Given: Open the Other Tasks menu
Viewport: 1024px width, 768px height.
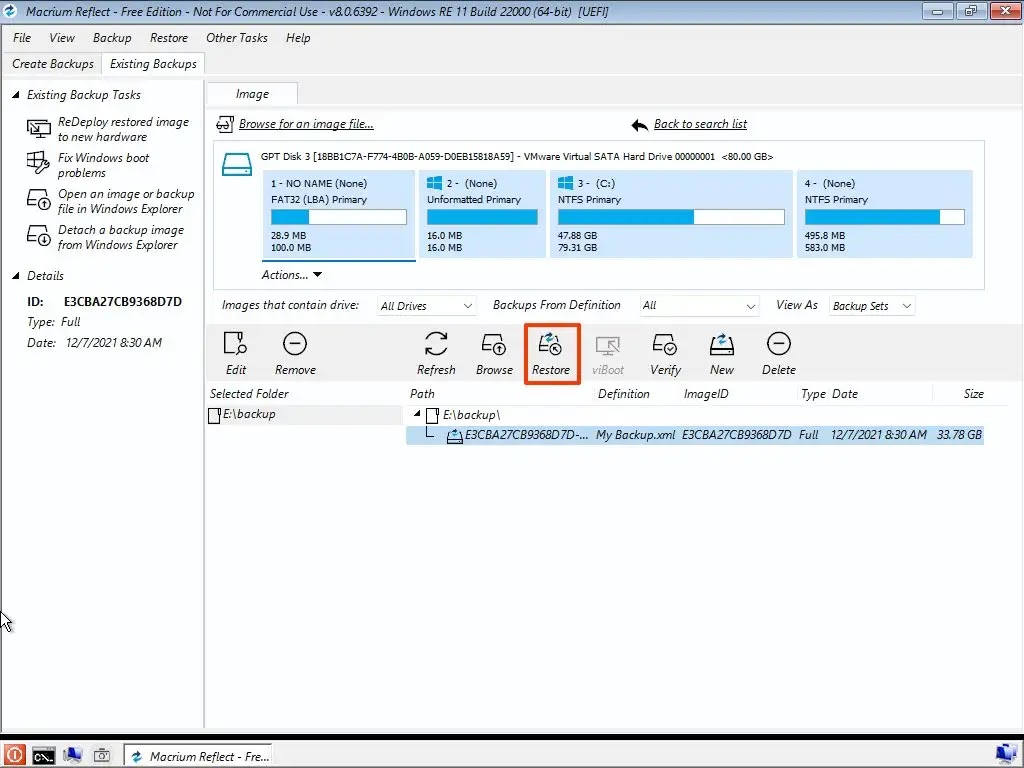Looking at the screenshot, I should click(236, 38).
